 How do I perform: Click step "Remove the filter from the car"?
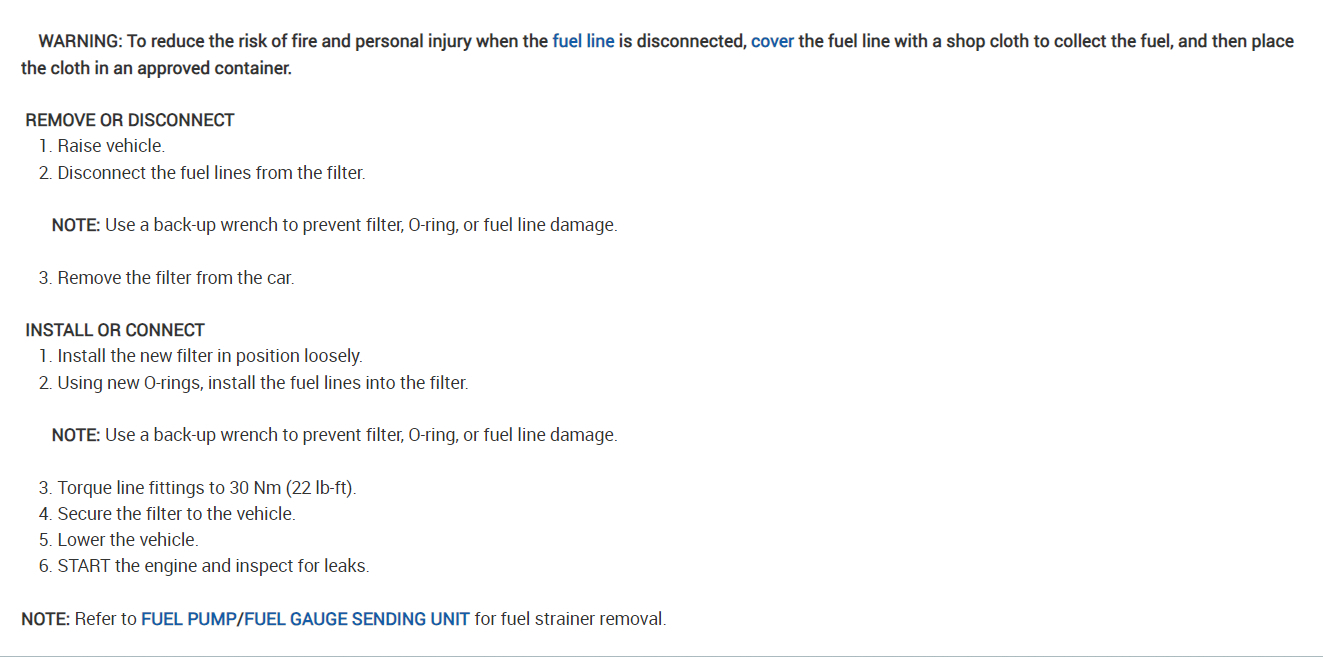pyautogui.click(x=176, y=278)
